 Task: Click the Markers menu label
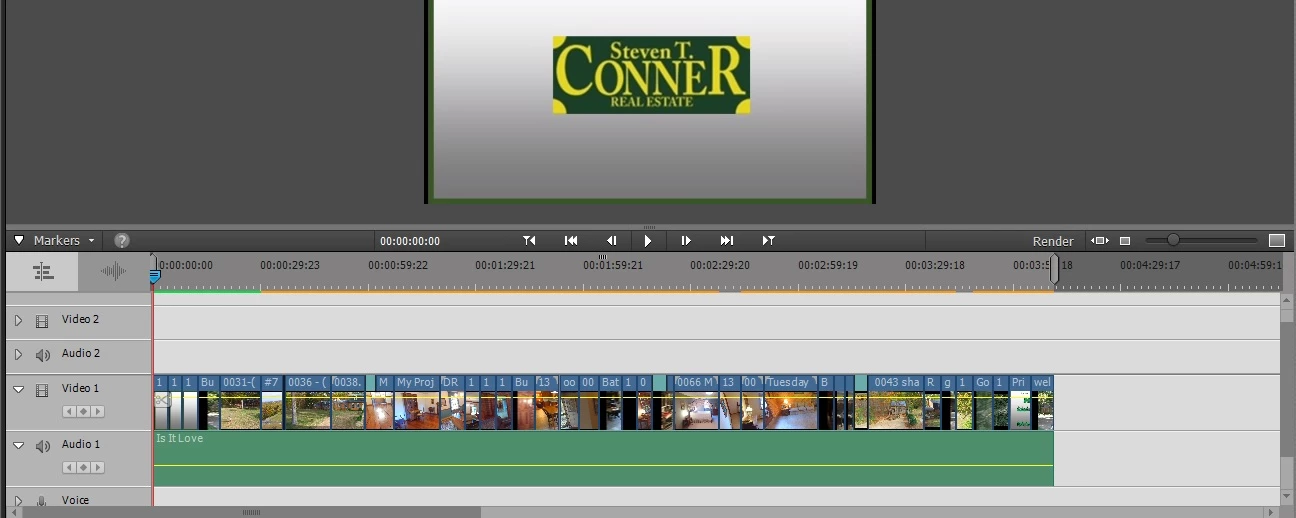[56, 241]
